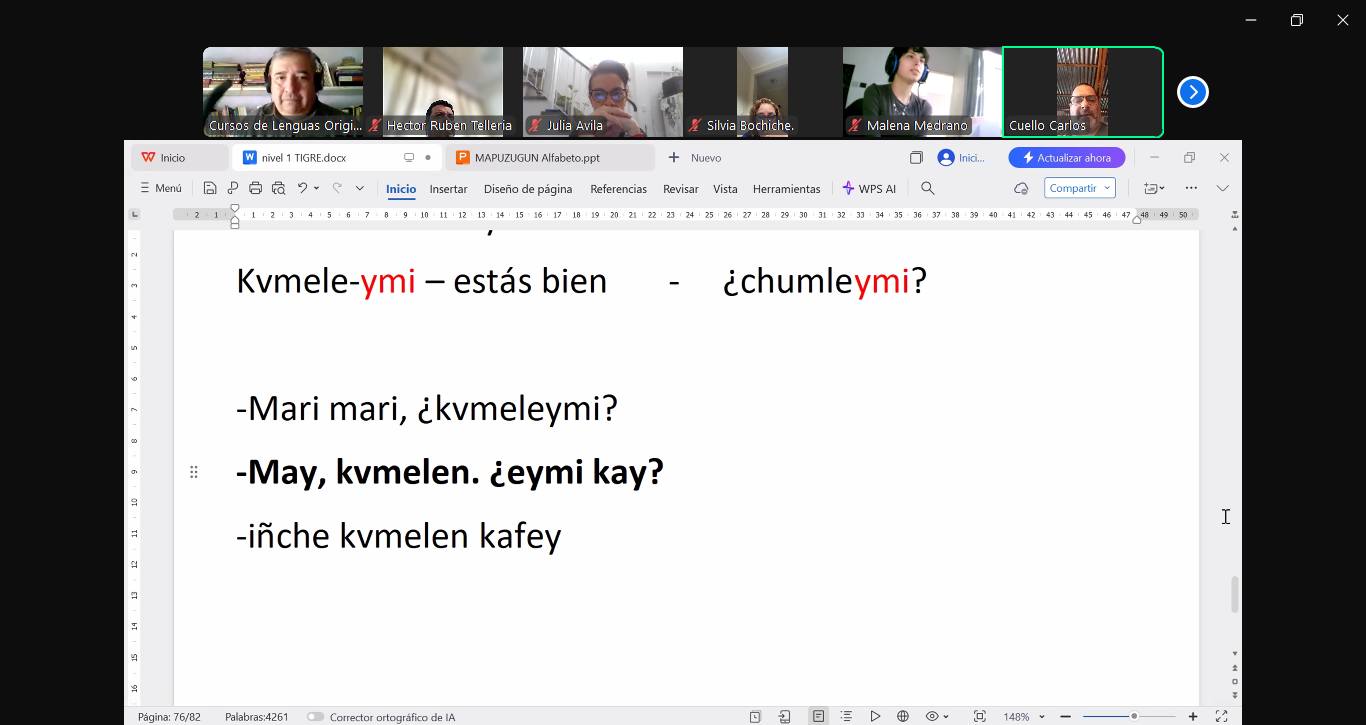Open the search magnifier icon
1366x725 pixels.
(927, 188)
